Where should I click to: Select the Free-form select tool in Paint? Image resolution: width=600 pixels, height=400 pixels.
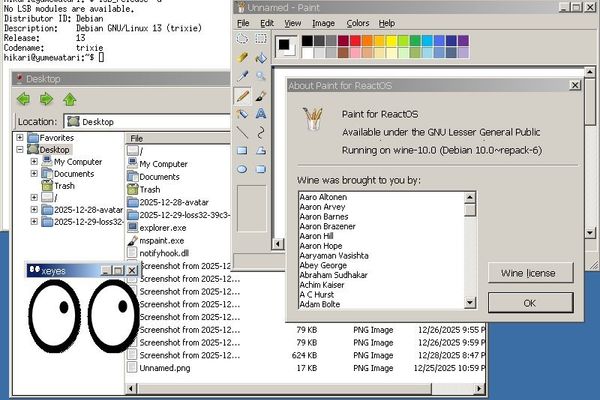click(242, 39)
